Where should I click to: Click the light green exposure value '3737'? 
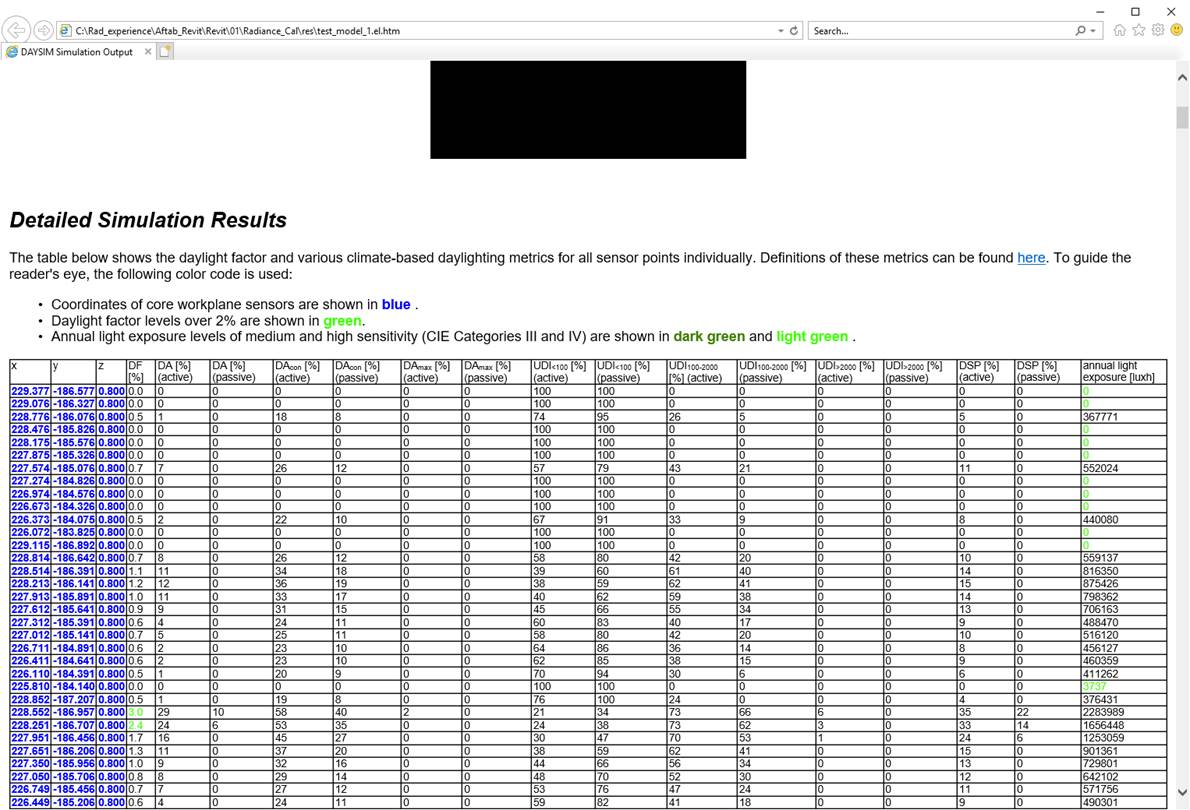click(x=1094, y=686)
